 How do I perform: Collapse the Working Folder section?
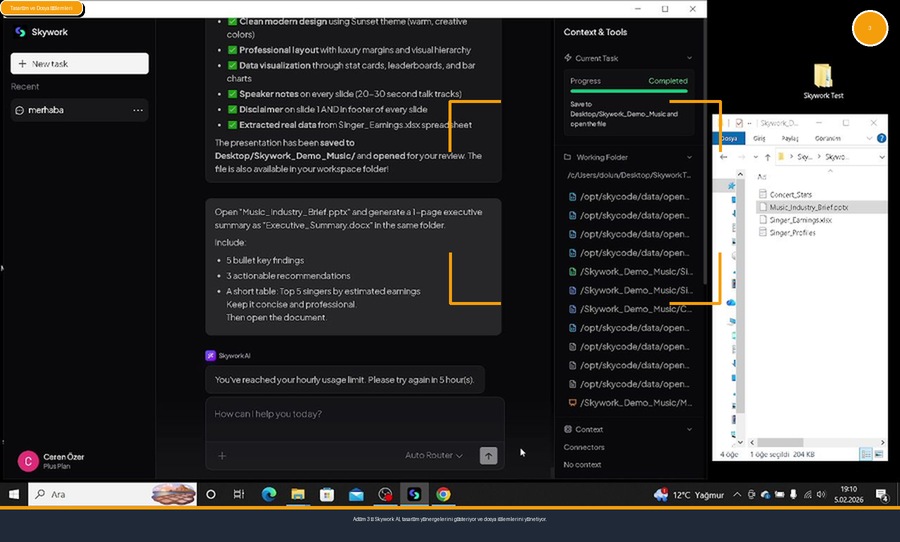(x=689, y=157)
